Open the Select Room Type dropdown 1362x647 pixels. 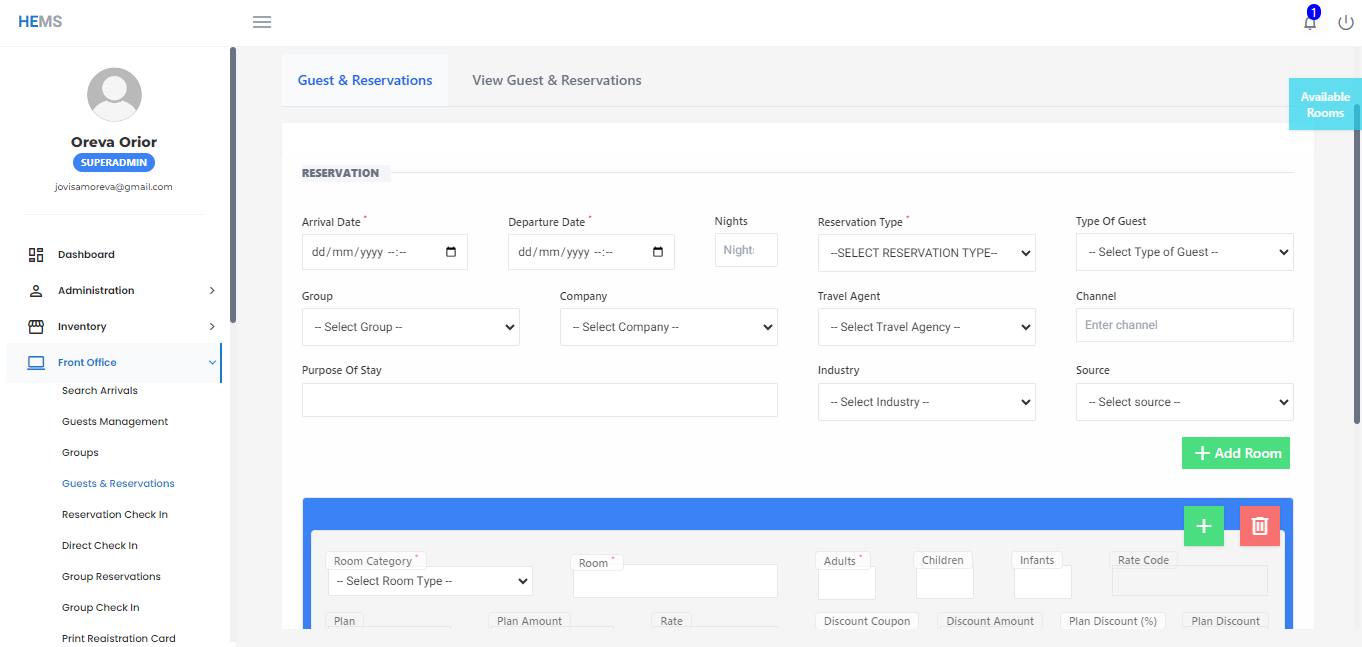tap(430, 581)
